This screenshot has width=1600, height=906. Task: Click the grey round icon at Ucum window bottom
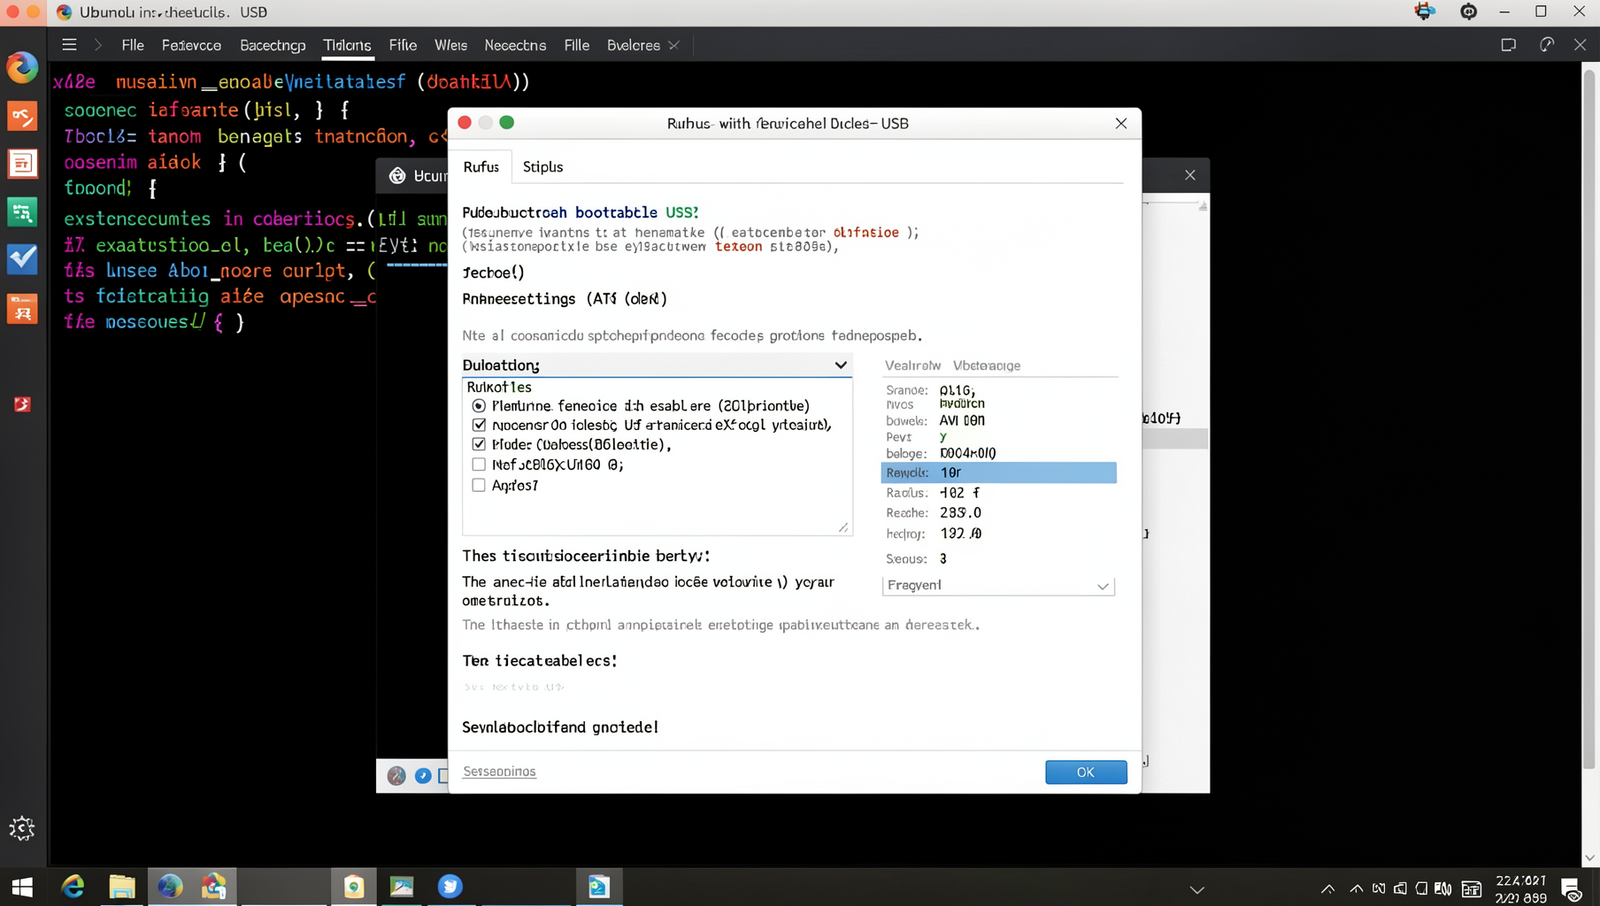click(396, 776)
